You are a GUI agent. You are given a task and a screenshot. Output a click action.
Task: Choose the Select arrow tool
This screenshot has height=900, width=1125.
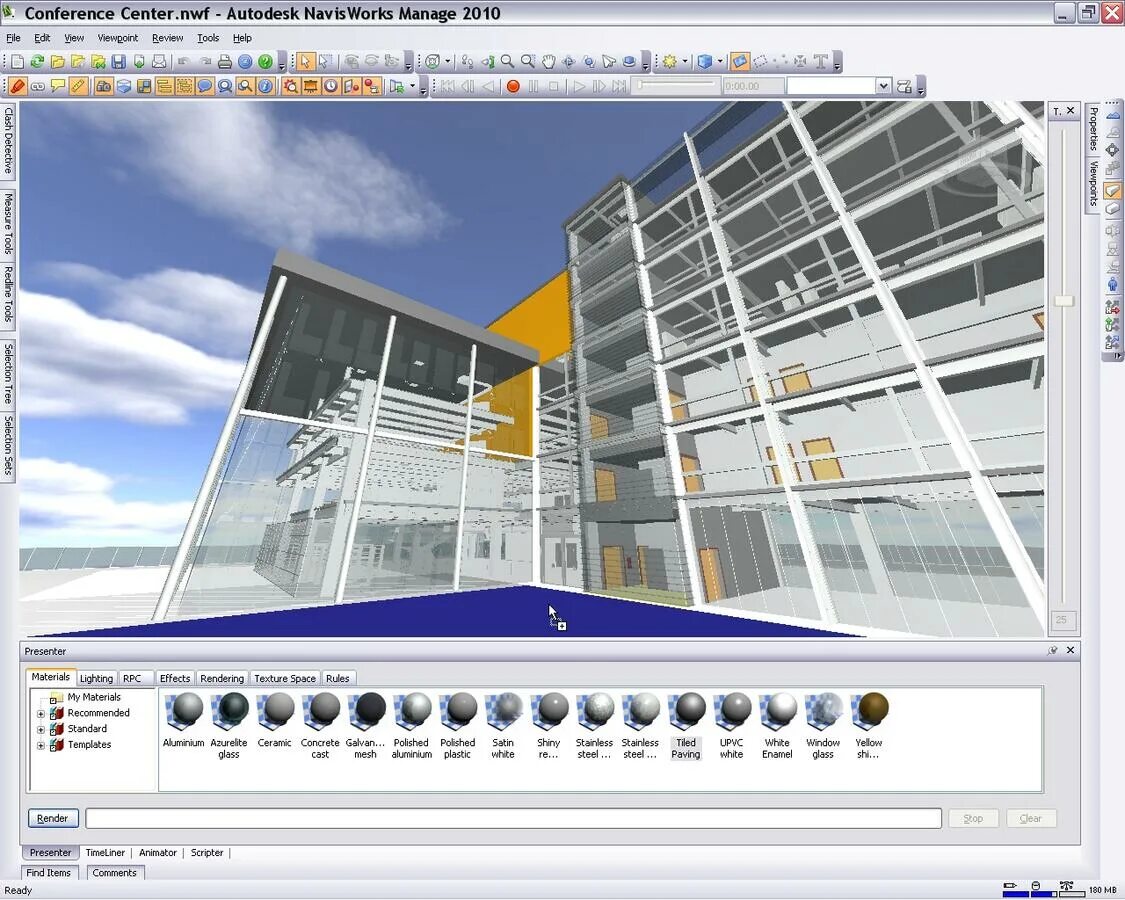[x=306, y=62]
